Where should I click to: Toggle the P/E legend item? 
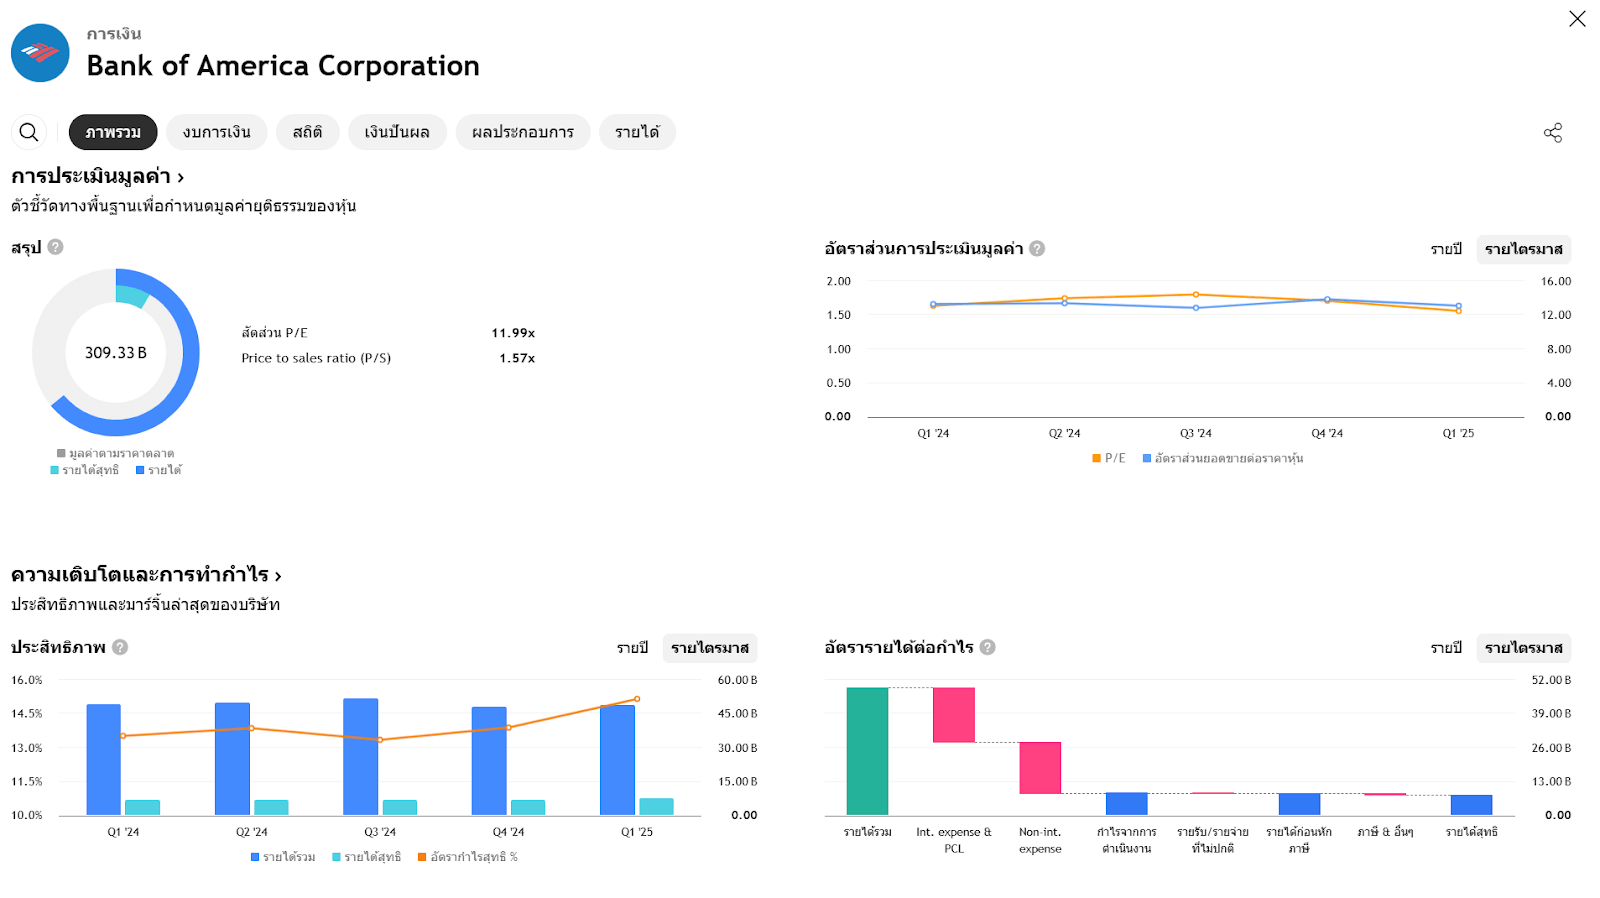(1109, 458)
